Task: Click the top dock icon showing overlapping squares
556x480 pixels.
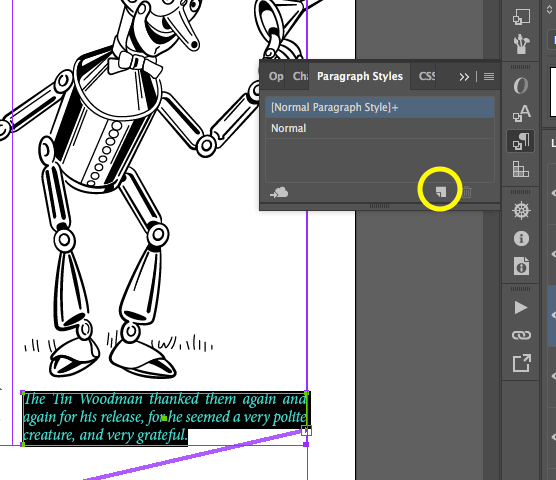Action: [x=521, y=17]
